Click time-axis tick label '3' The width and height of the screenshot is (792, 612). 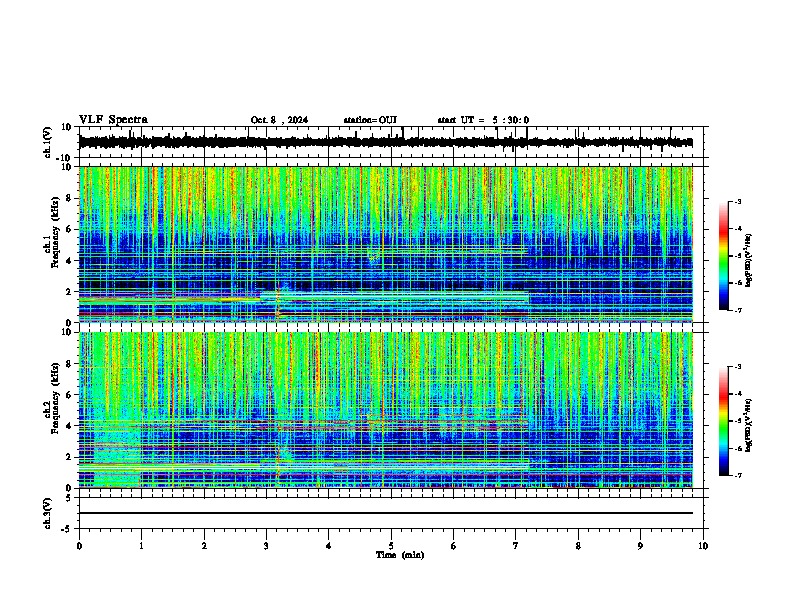coord(266,546)
